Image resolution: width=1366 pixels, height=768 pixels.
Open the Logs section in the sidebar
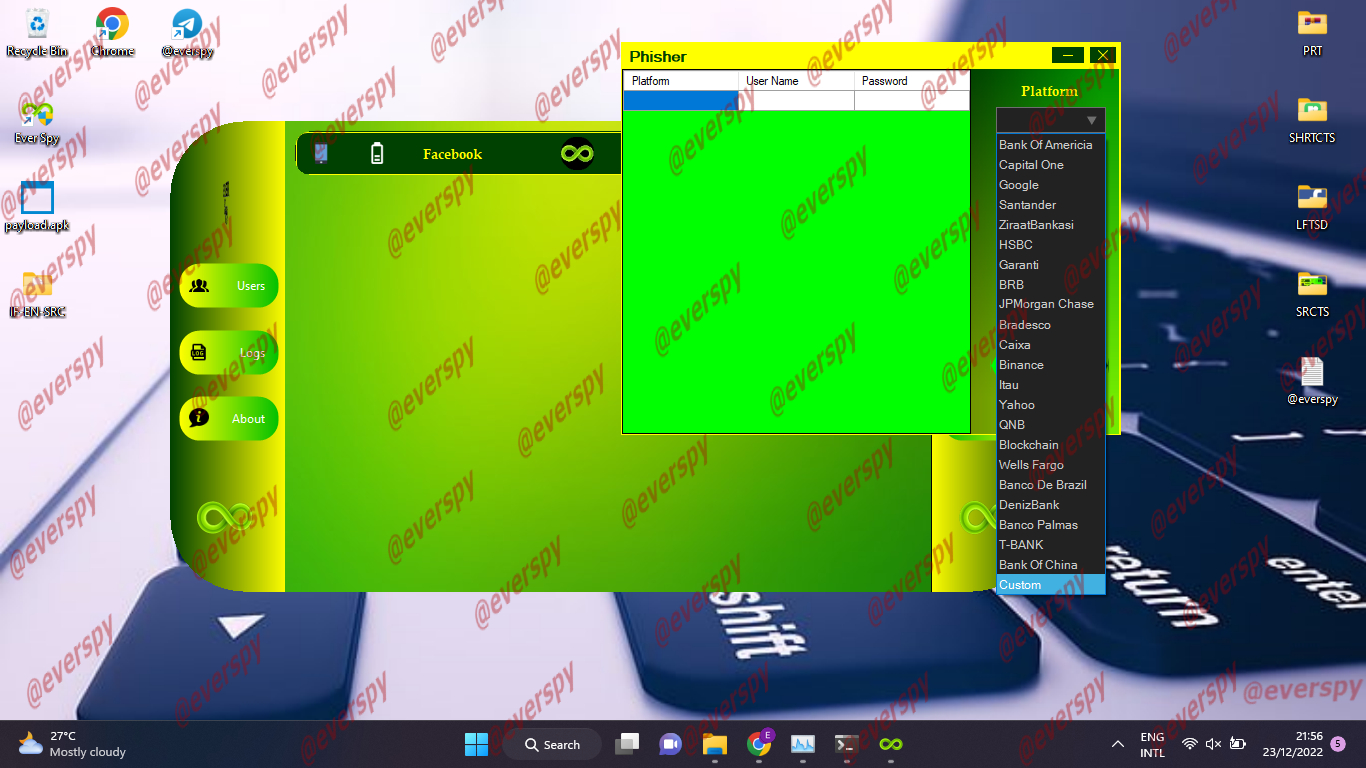(229, 353)
